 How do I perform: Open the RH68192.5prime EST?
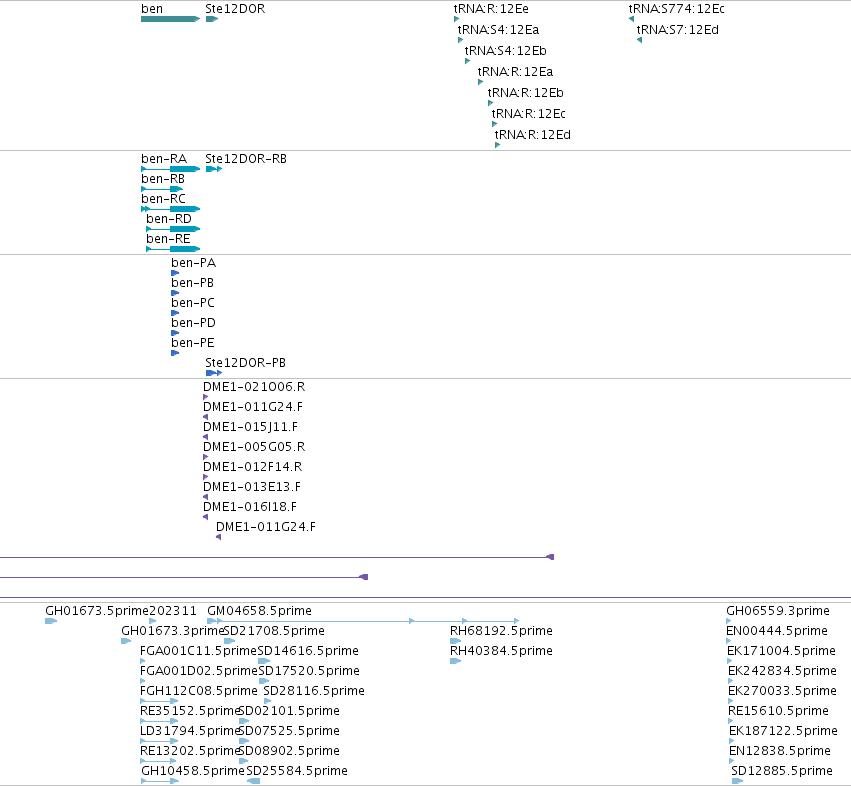[501, 631]
